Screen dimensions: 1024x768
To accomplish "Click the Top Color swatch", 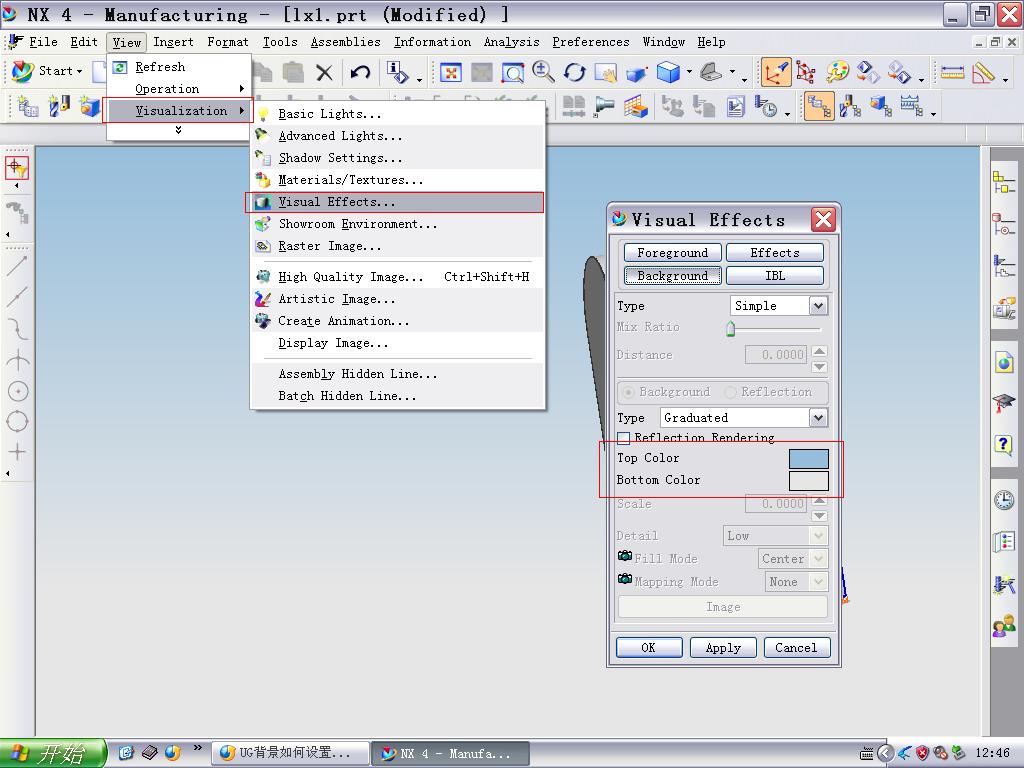I will pos(808,458).
